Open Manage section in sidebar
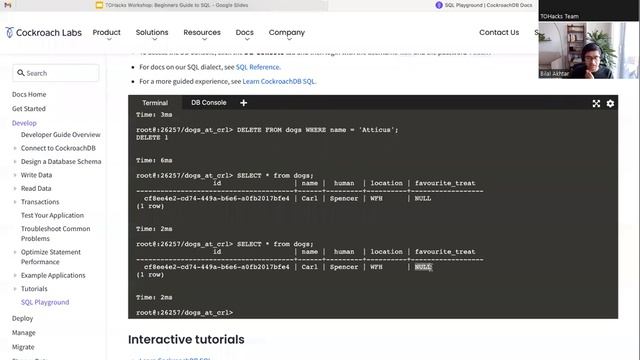The image size is (640, 360). pyautogui.click(x=24, y=333)
